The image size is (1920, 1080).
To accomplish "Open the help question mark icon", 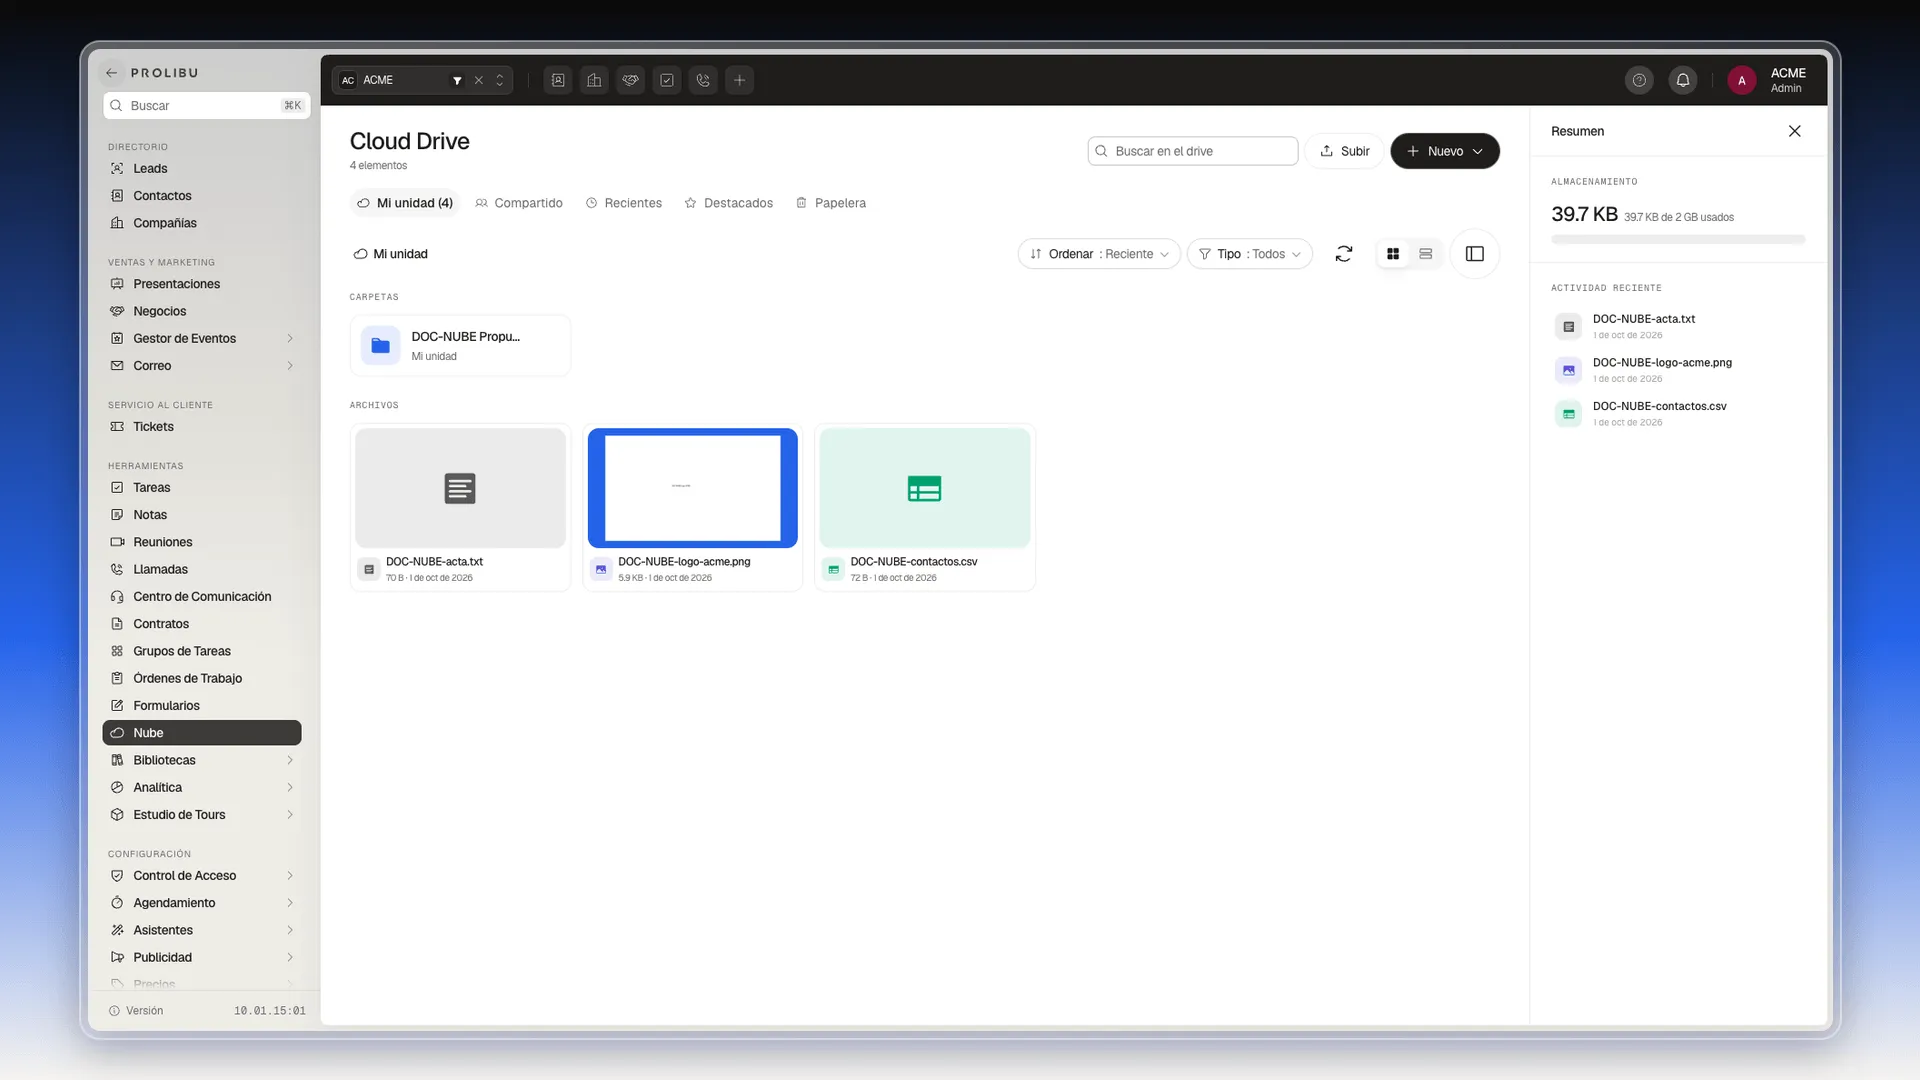I will (1639, 80).
